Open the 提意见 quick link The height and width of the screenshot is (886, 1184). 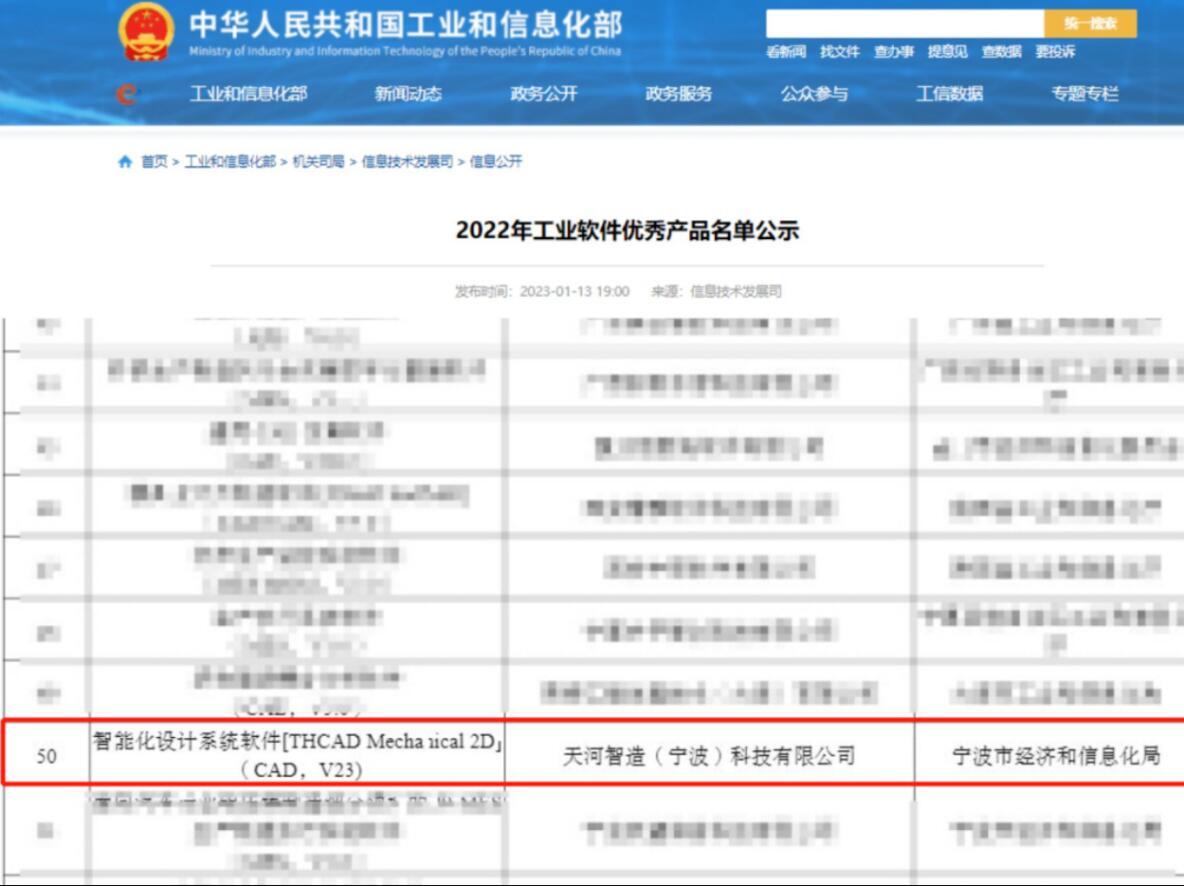click(948, 52)
